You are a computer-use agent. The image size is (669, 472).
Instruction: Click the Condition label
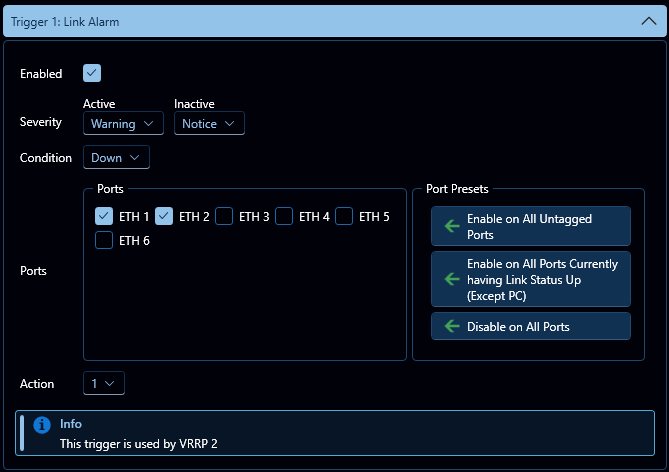click(46, 158)
